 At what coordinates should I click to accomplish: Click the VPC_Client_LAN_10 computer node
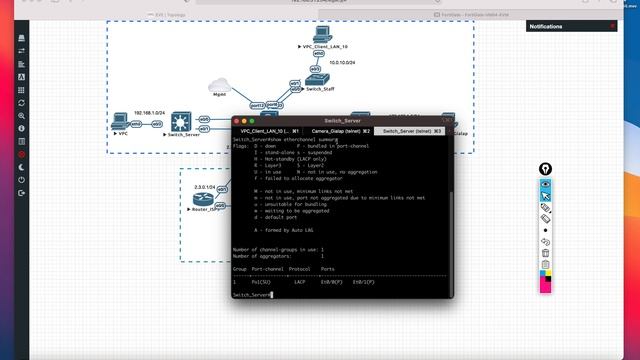click(322, 34)
